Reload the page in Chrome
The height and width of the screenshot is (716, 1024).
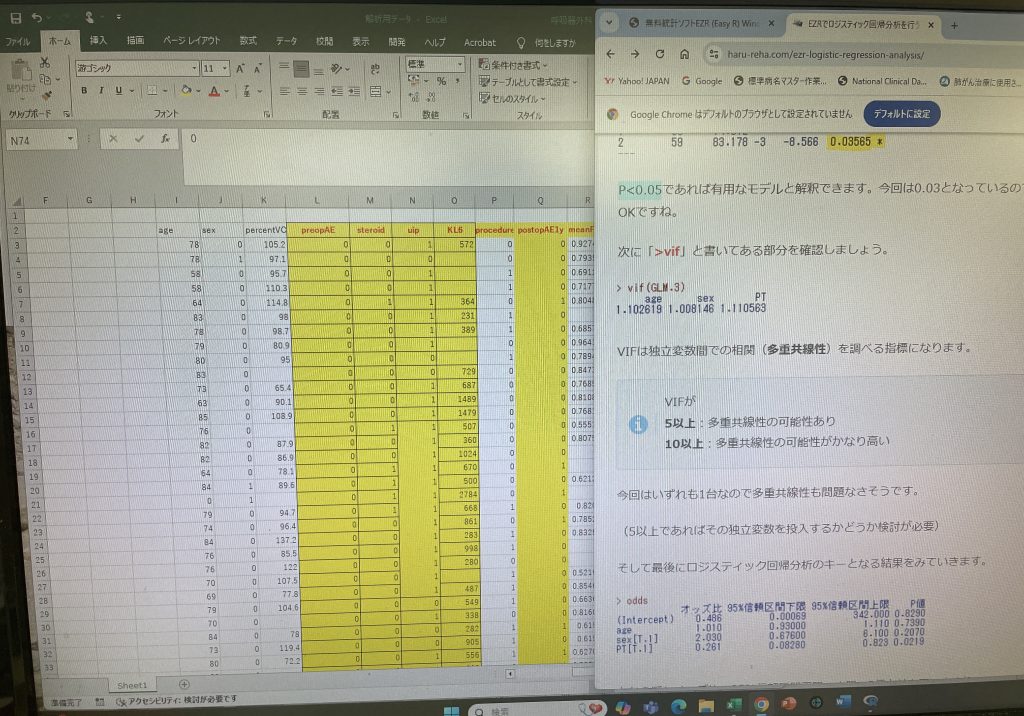662,53
